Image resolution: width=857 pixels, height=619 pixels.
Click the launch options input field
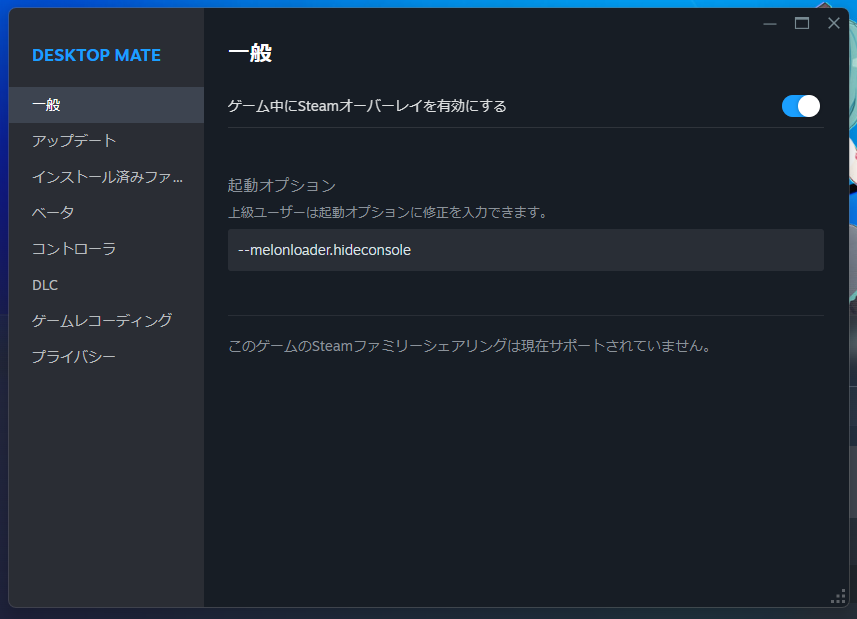[525, 250]
